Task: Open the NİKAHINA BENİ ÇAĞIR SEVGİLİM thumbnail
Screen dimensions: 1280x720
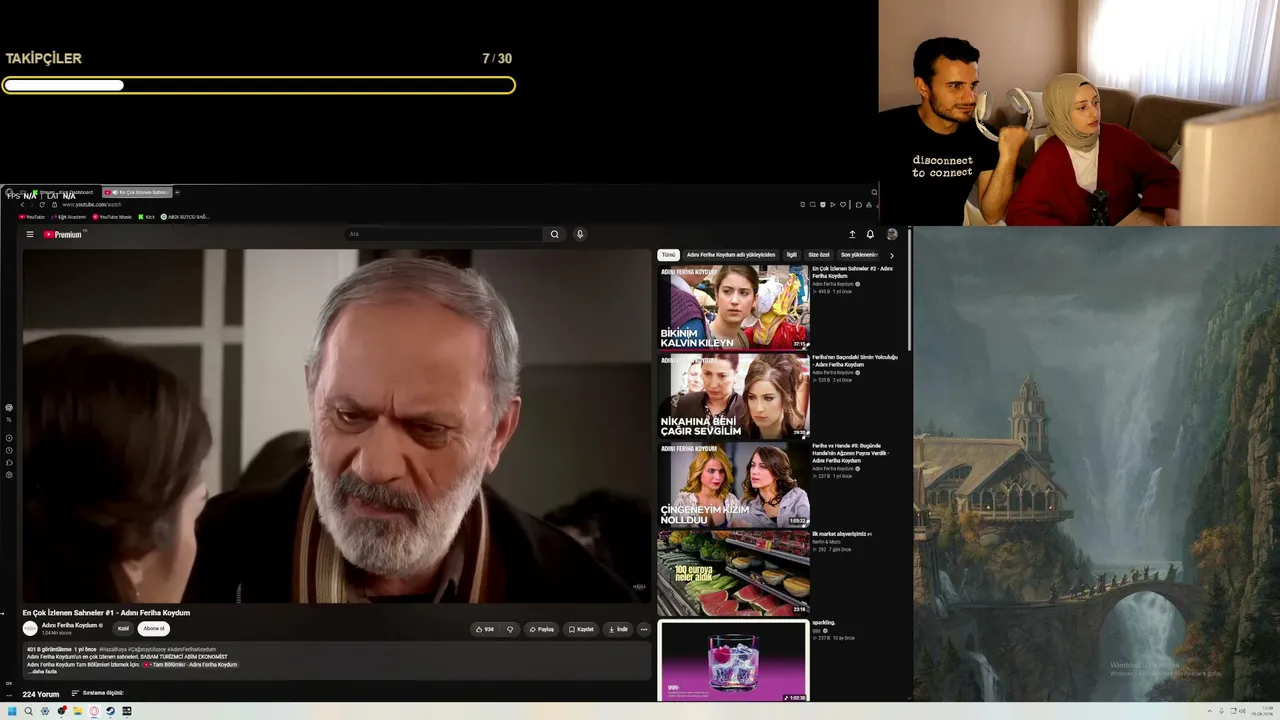Action: point(733,396)
